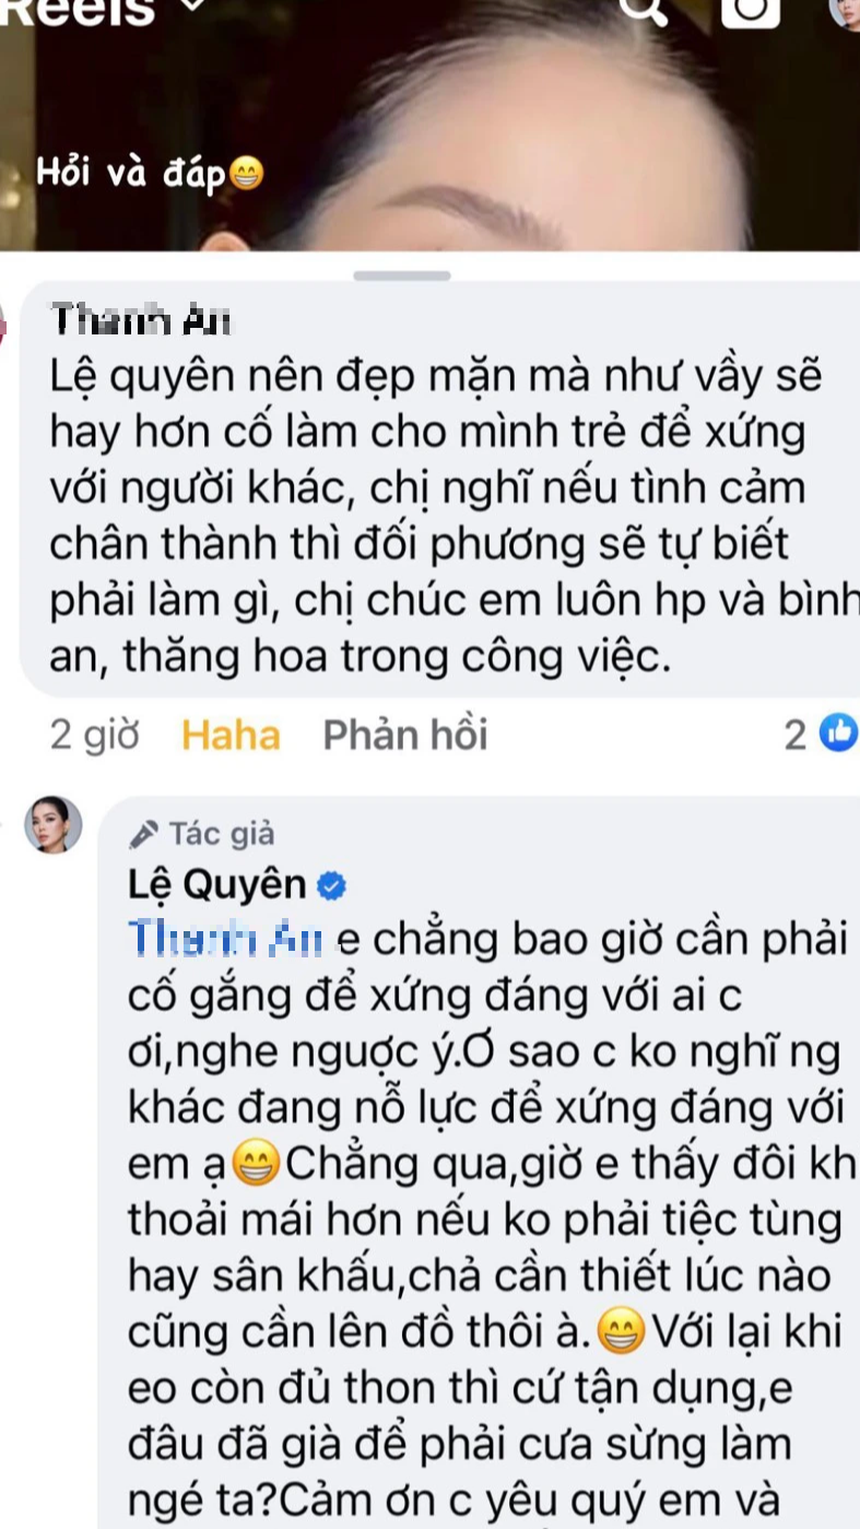Open Lệ Quyên's round profile picture

pos(53,824)
